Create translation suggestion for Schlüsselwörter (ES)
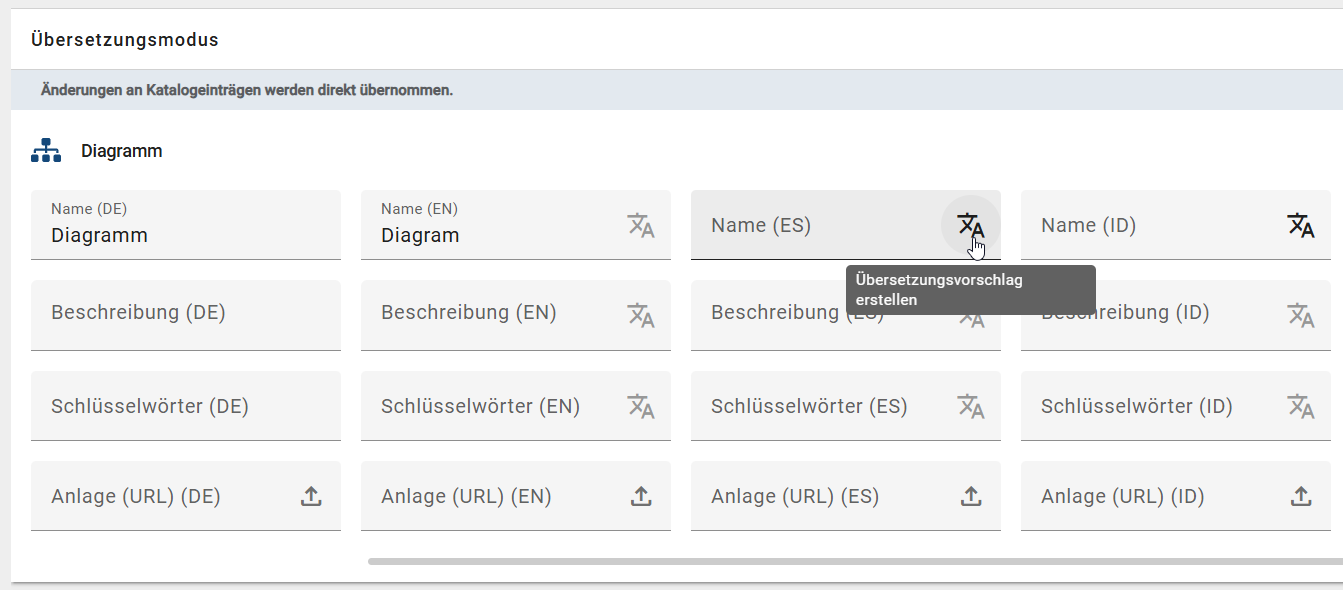The image size is (1343, 590). (971, 405)
